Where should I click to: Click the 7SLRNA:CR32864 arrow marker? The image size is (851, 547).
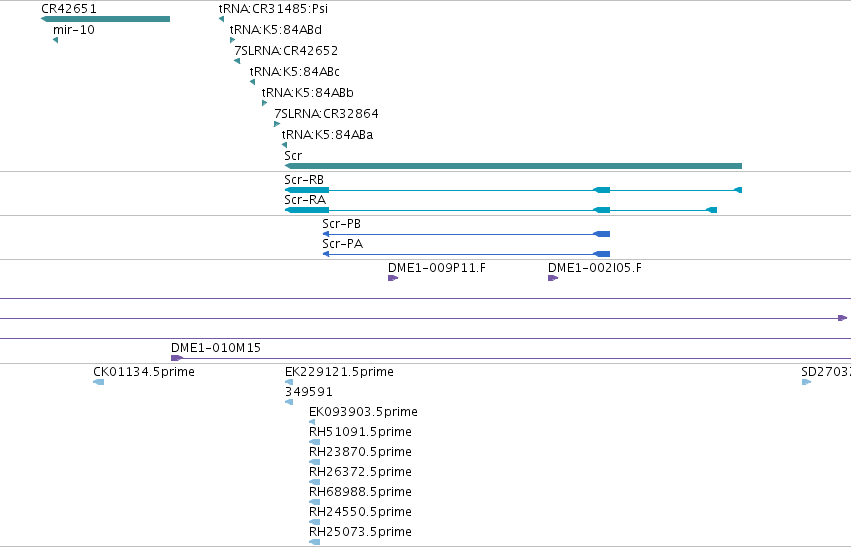point(277,124)
